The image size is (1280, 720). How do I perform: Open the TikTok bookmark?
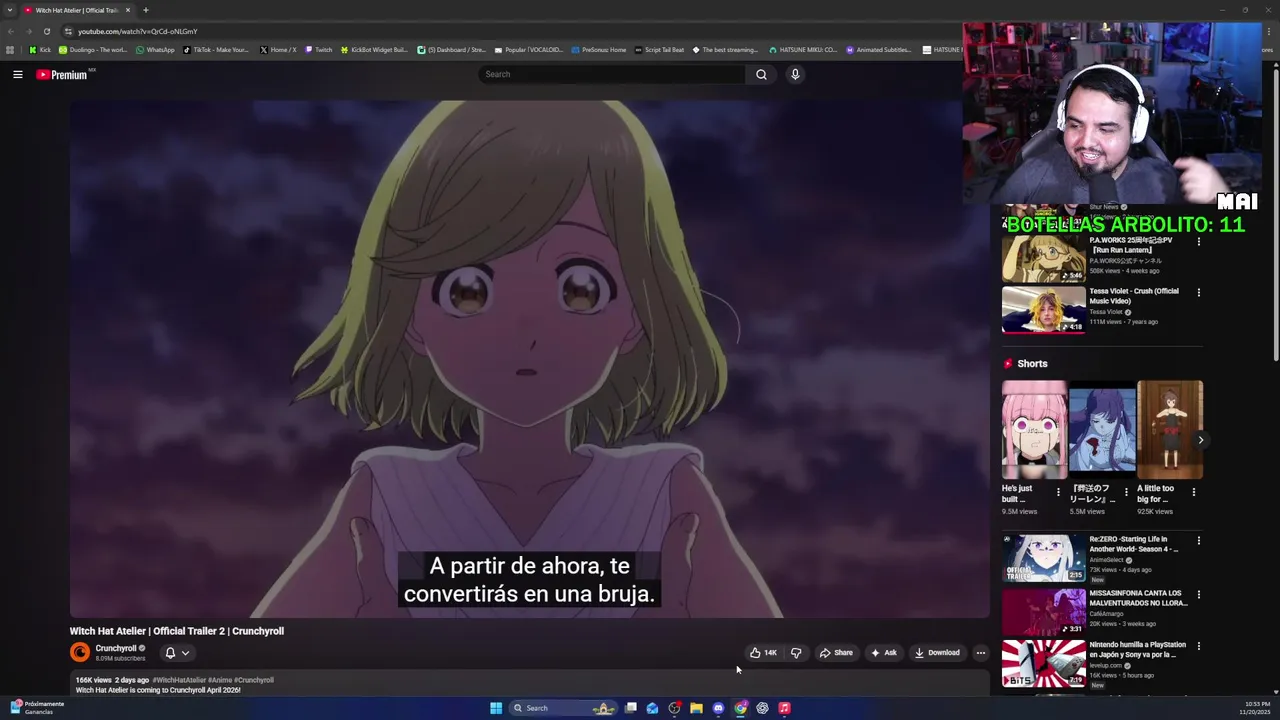click(x=216, y=49)
